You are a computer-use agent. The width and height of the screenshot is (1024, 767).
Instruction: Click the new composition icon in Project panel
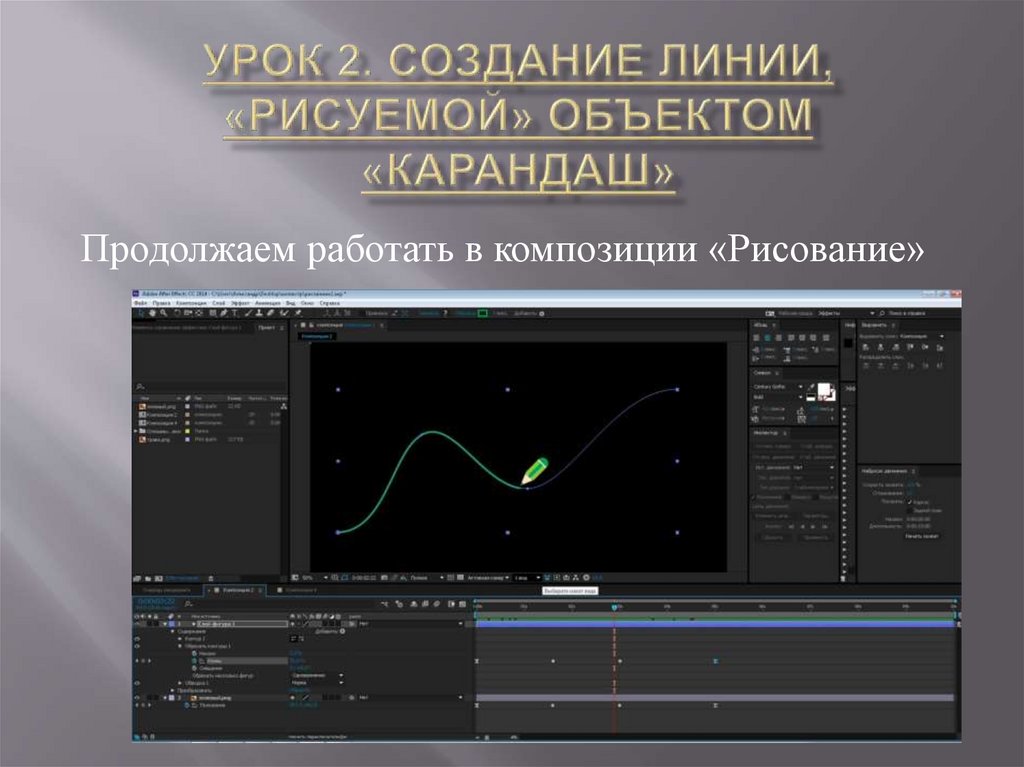159,579
